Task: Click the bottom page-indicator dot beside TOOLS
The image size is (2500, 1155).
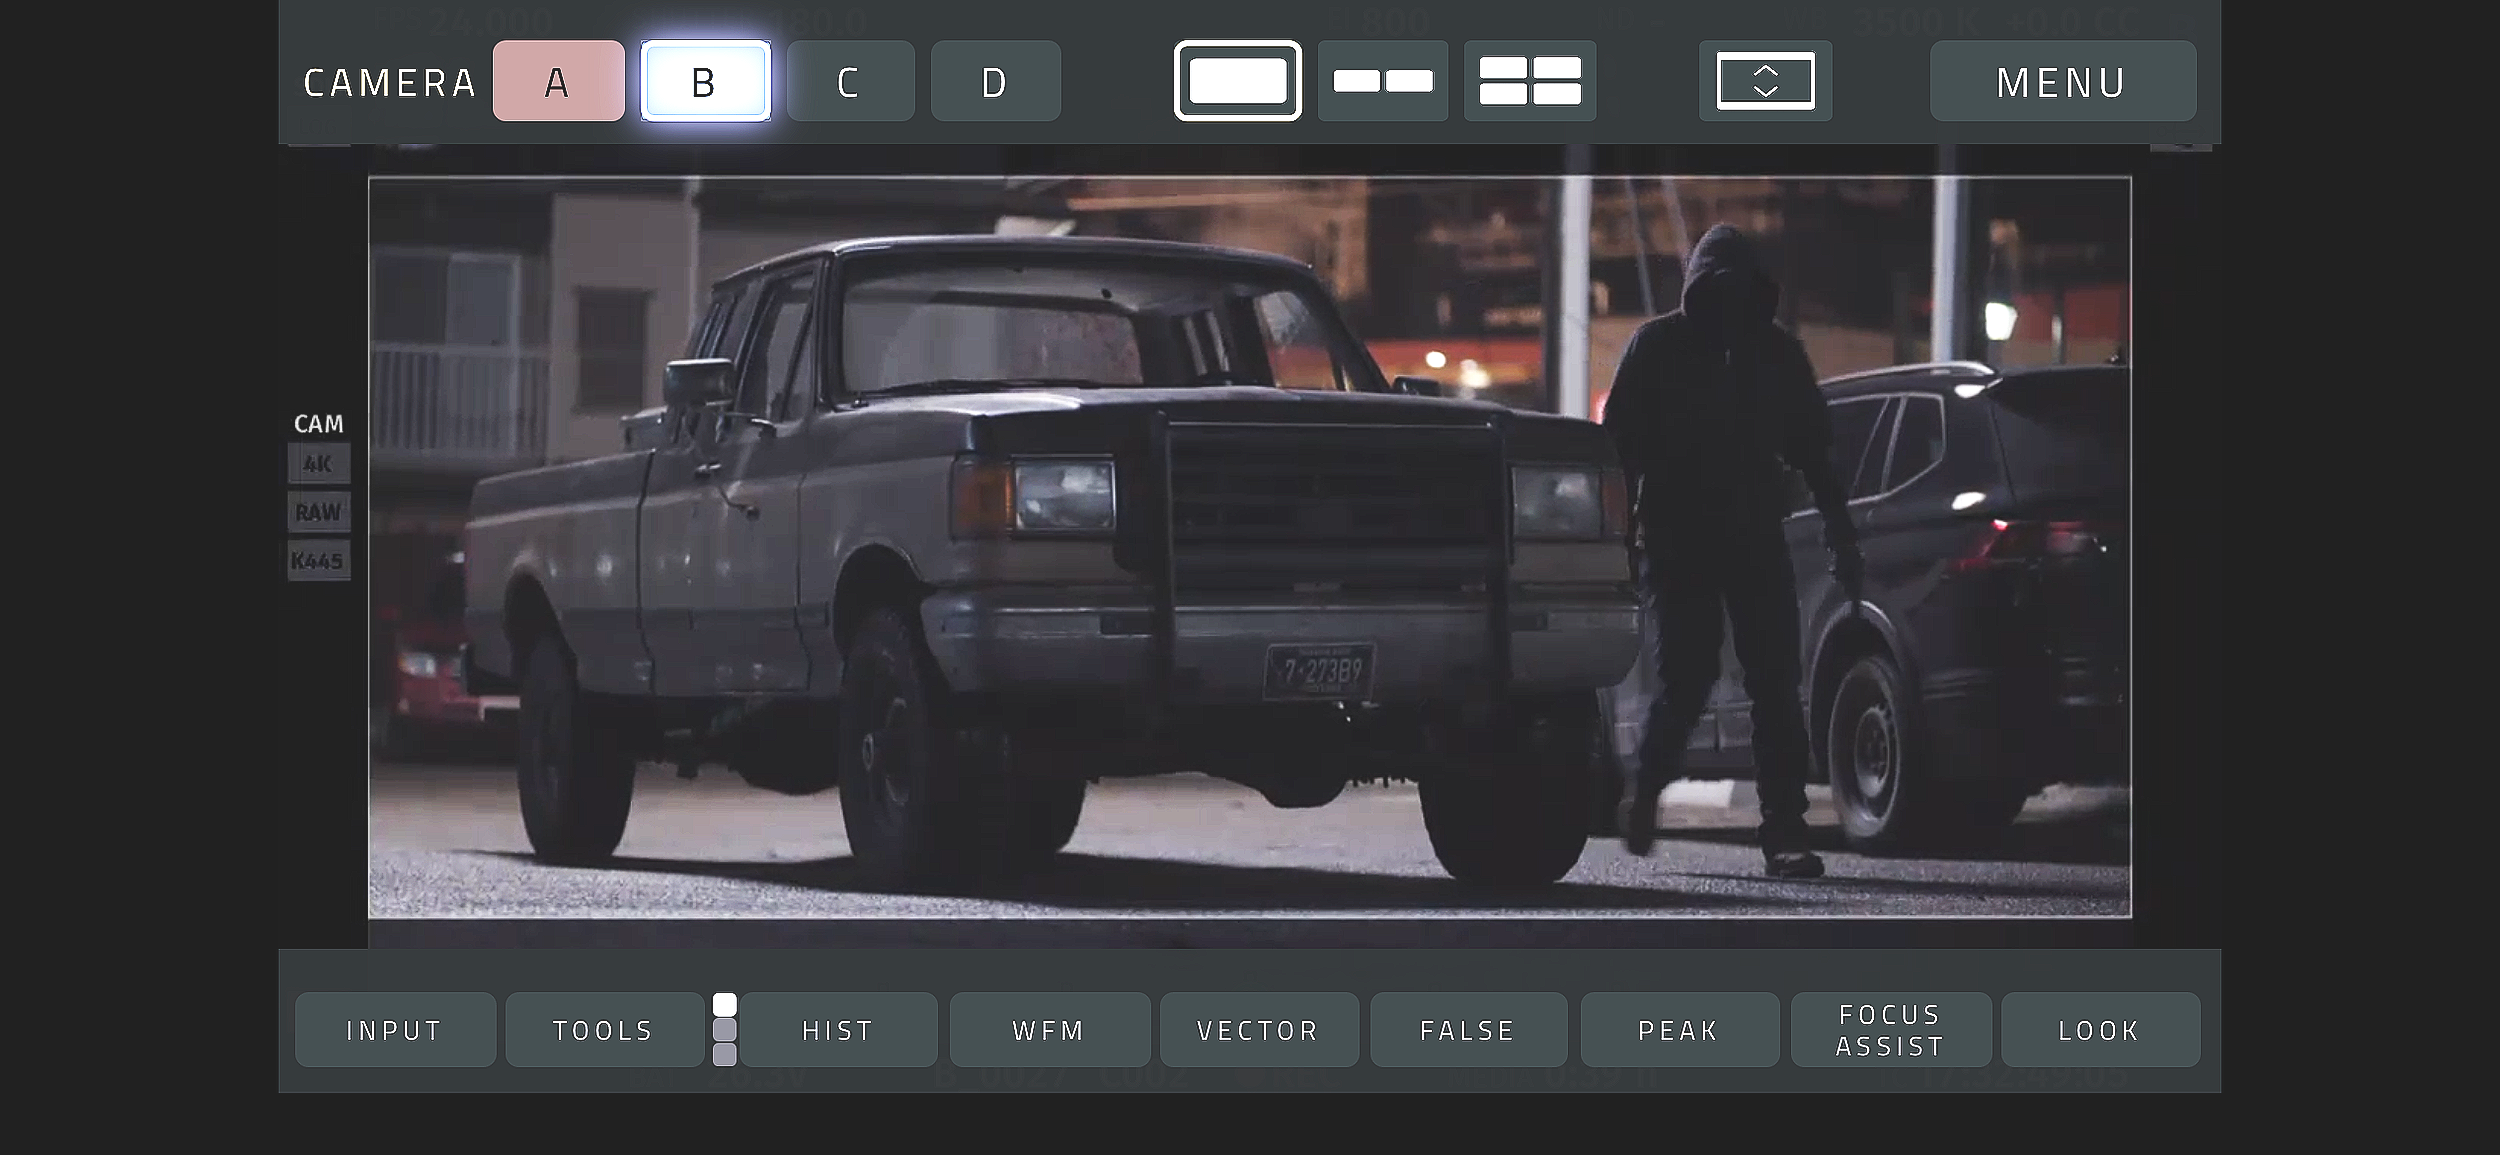Action: tap(725, 1054)
